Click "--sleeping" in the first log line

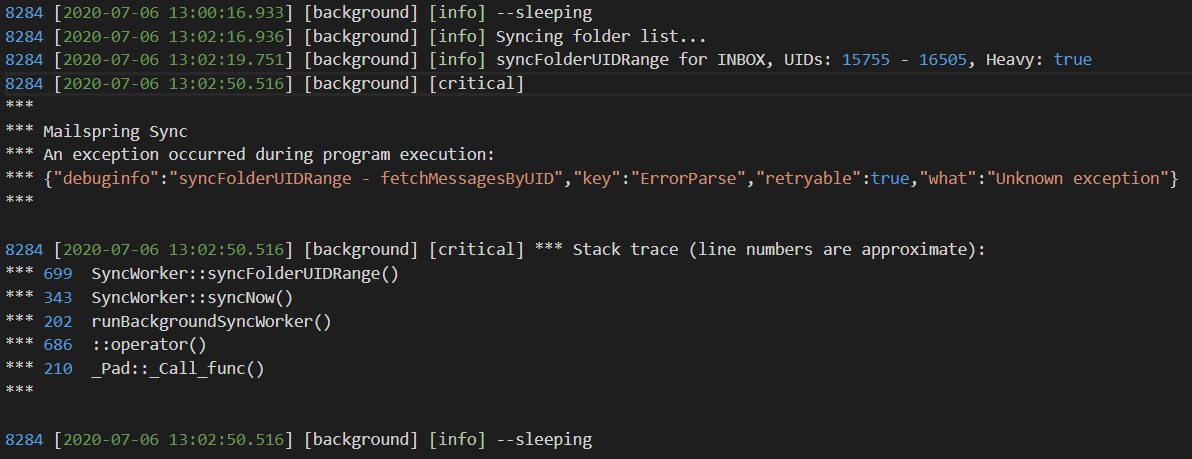[x=544, y=12]
